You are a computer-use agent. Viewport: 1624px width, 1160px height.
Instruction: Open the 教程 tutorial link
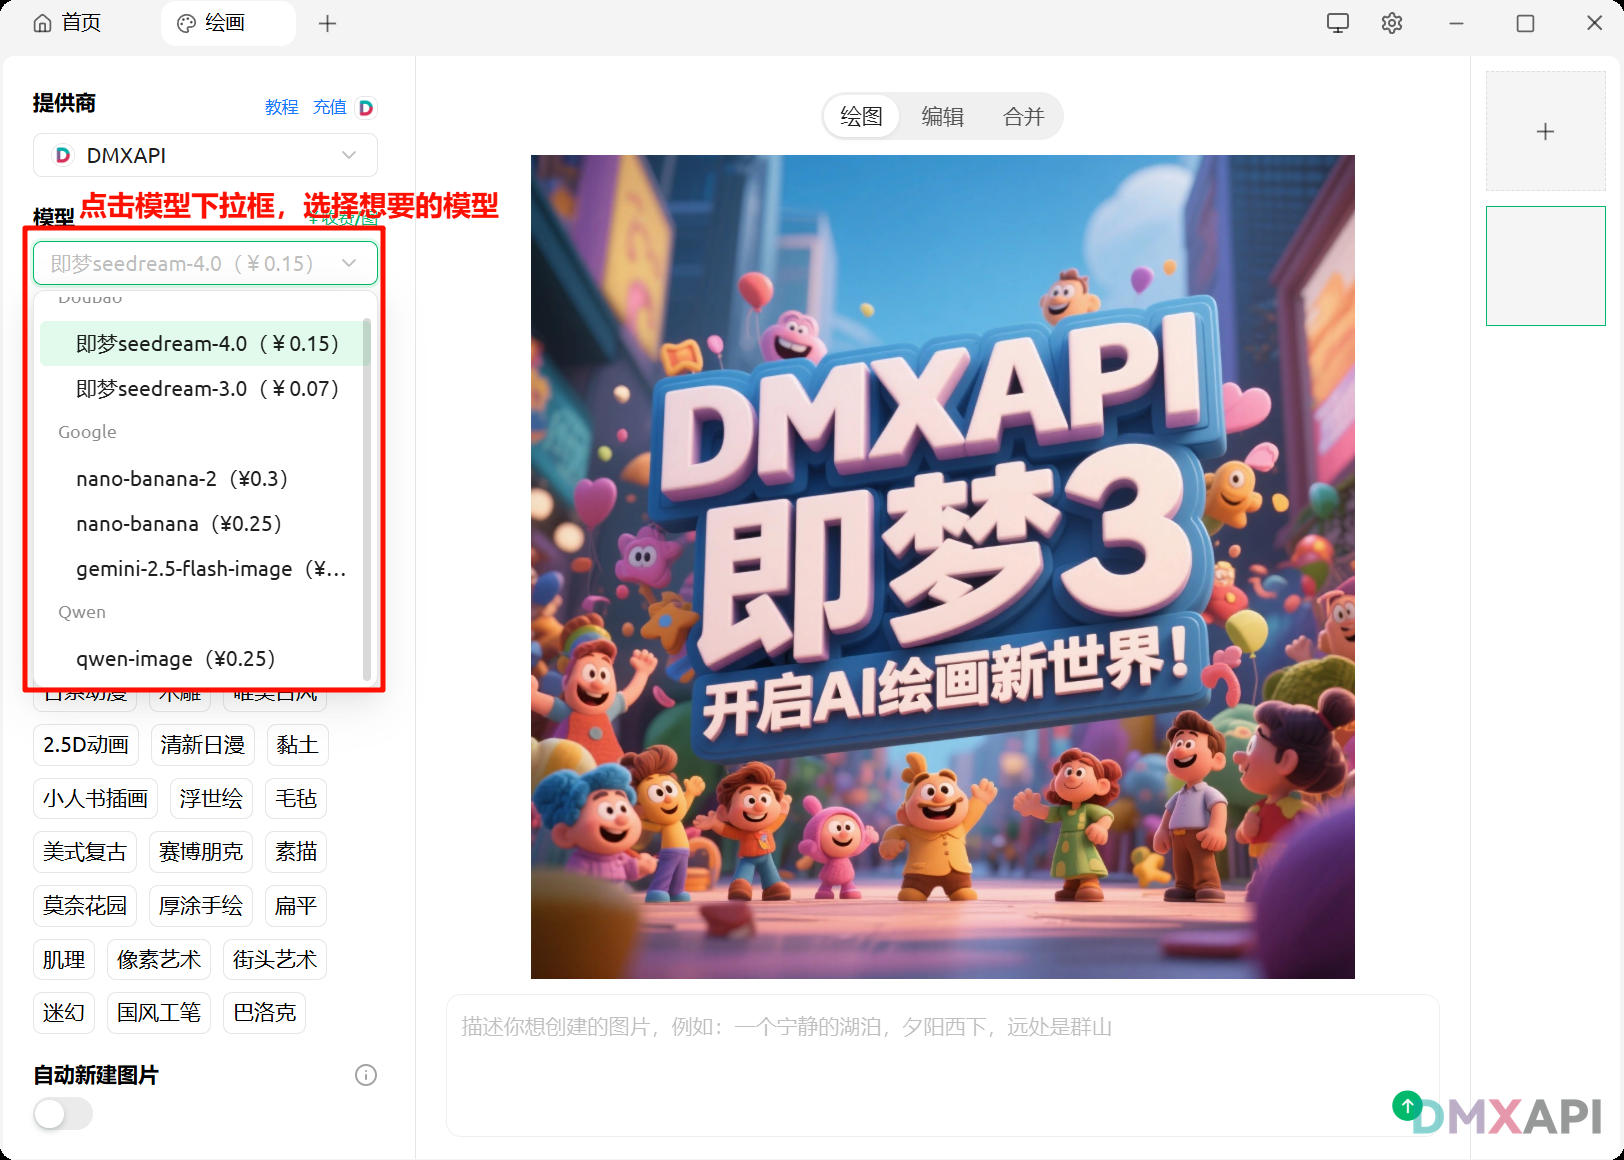point(281,107)
